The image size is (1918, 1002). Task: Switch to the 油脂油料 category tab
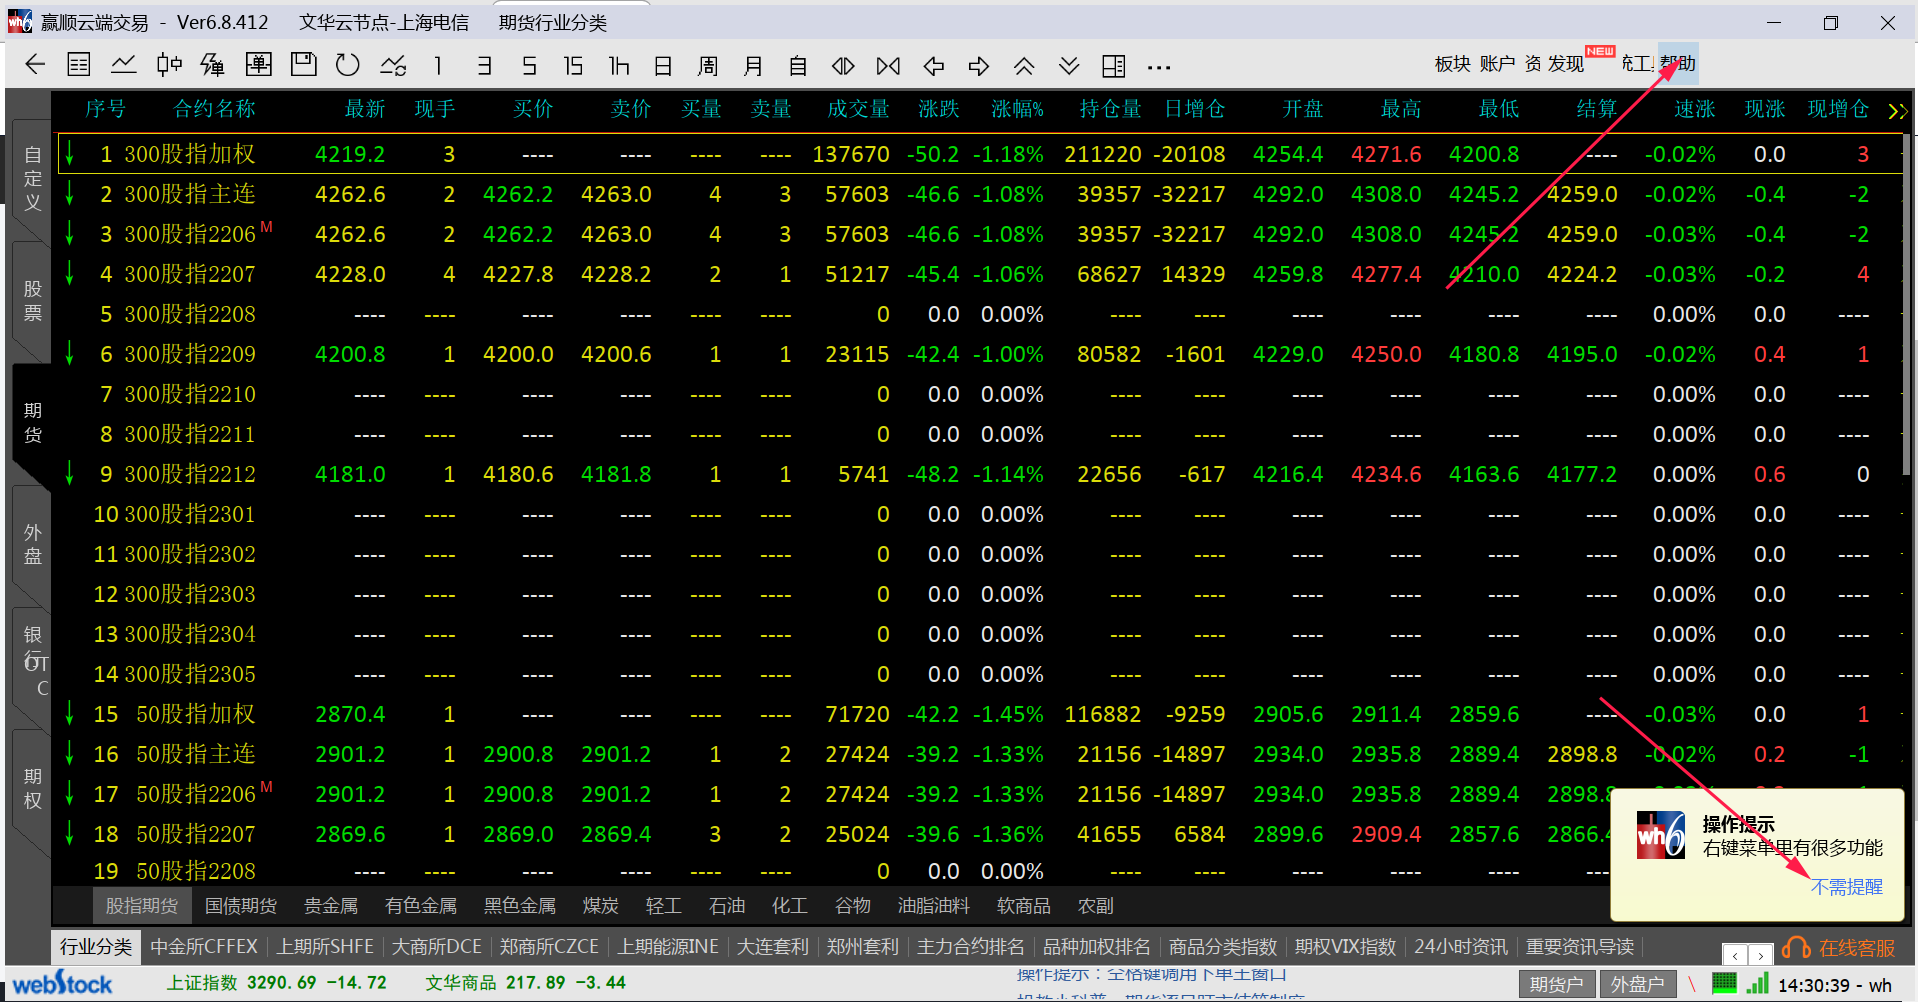click(x=934, y=906)
